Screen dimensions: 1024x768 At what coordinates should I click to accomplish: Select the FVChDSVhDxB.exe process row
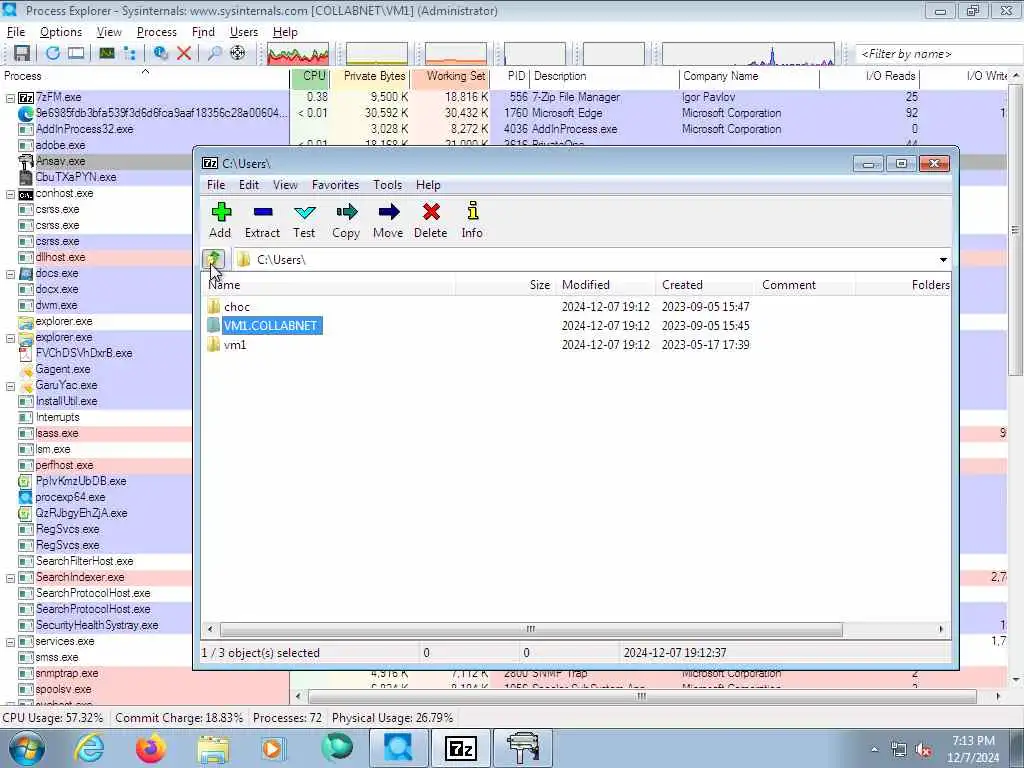98,353
